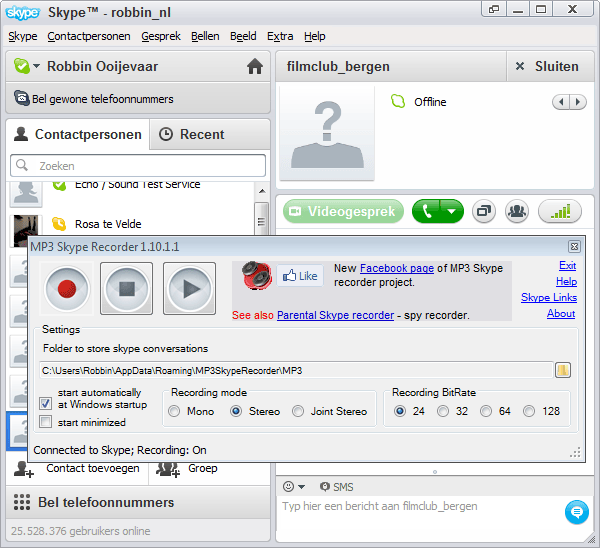Open the recorder Help link
This screenshot has width=600, height=548.
(566, 282)
